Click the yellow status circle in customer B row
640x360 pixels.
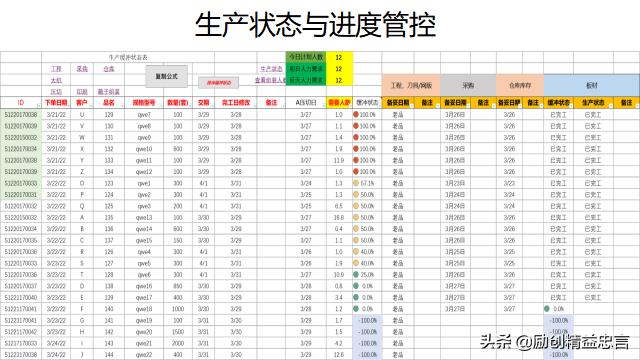pos(356,229)
